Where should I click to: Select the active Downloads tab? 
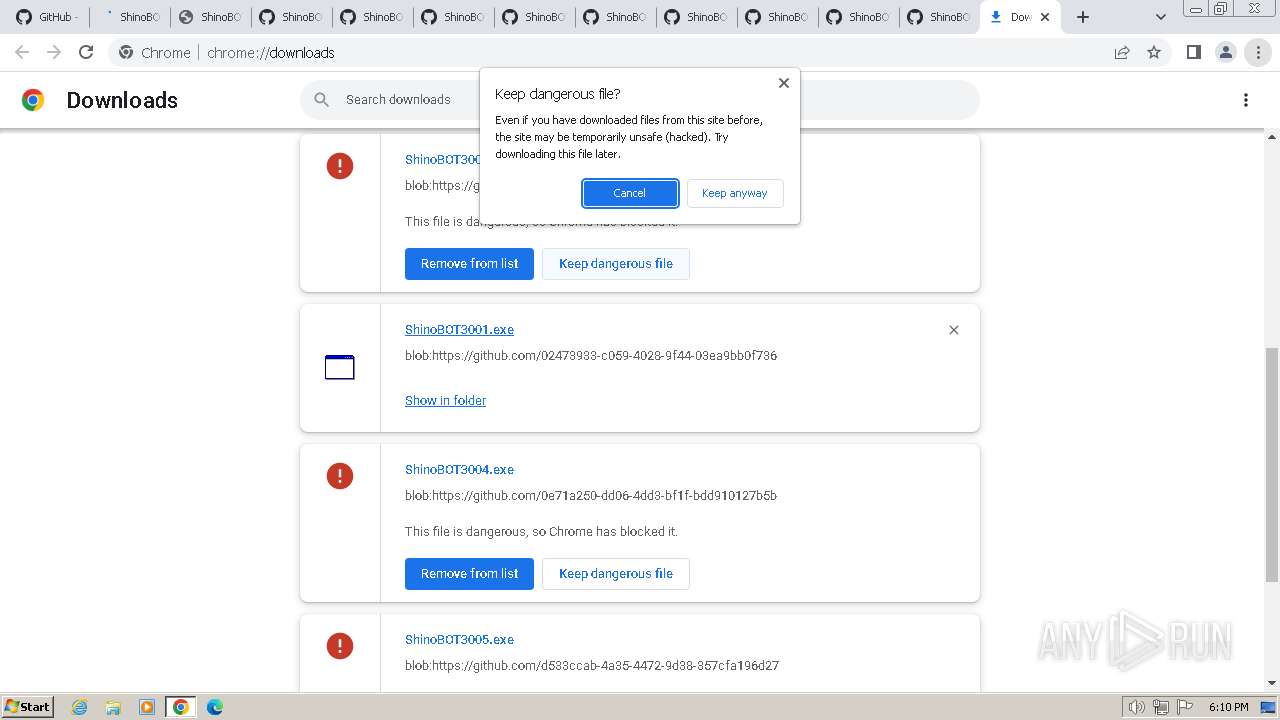[1019, 17]
